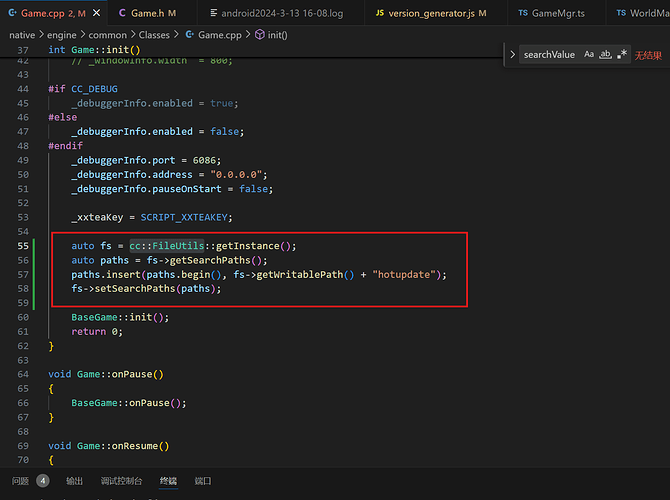Click the sticky header 'int Game::init()'

pos(94,50)
